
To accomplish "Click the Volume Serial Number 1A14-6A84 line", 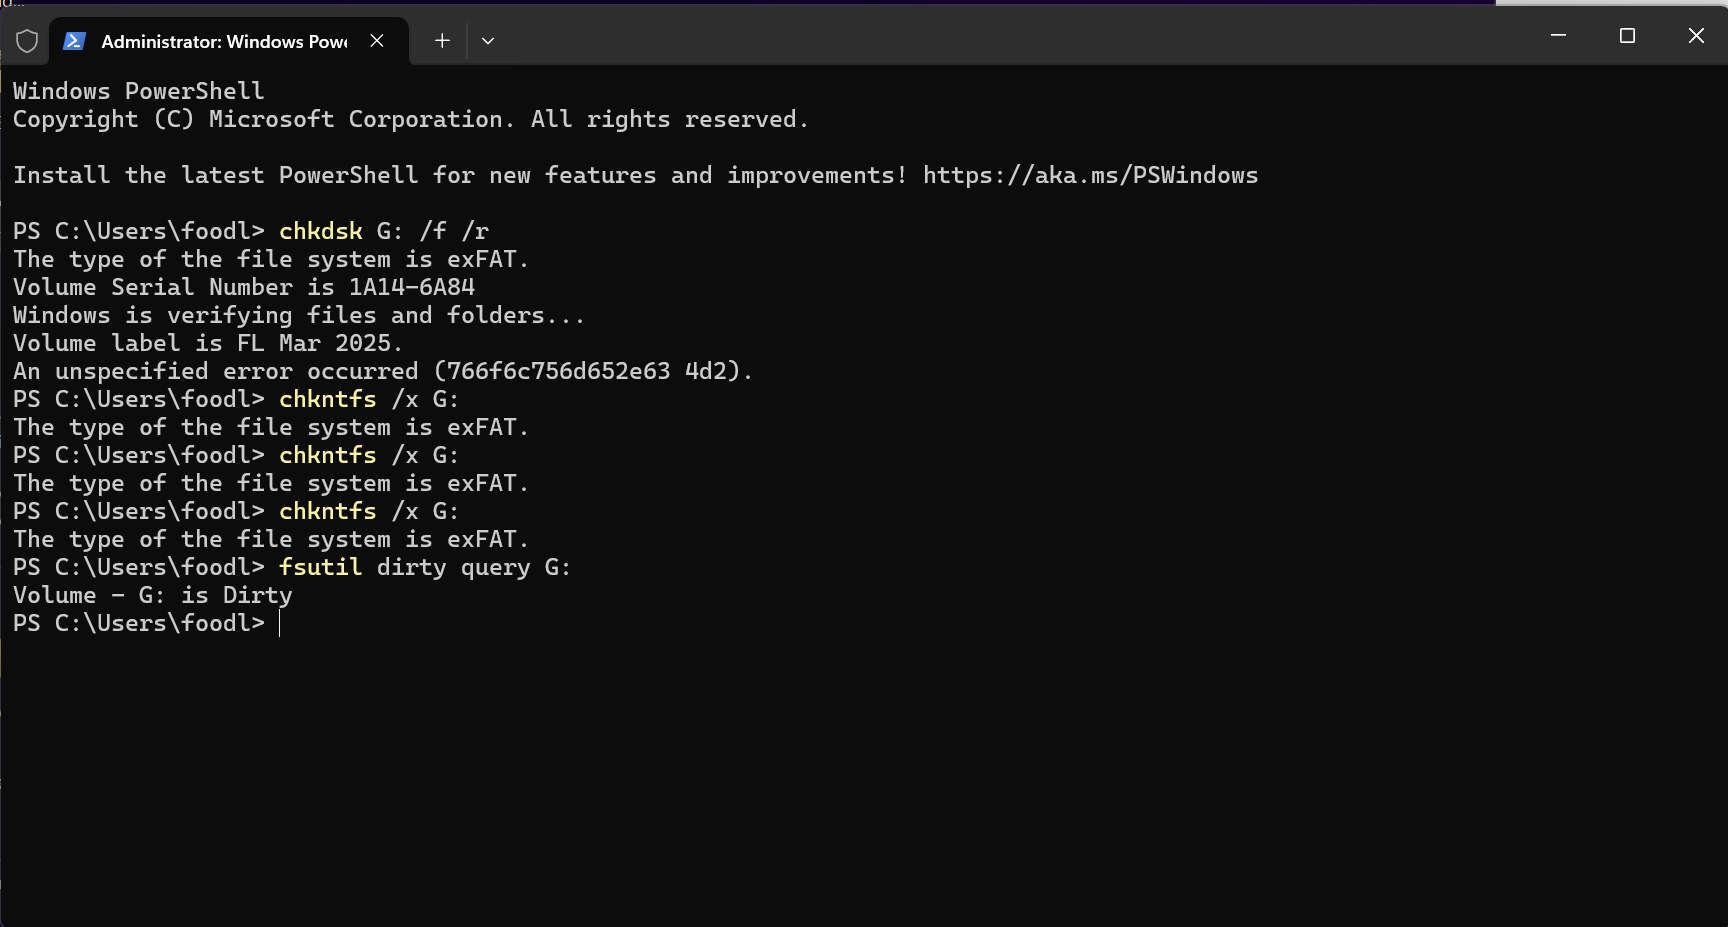I will click(x=244, y=288).
